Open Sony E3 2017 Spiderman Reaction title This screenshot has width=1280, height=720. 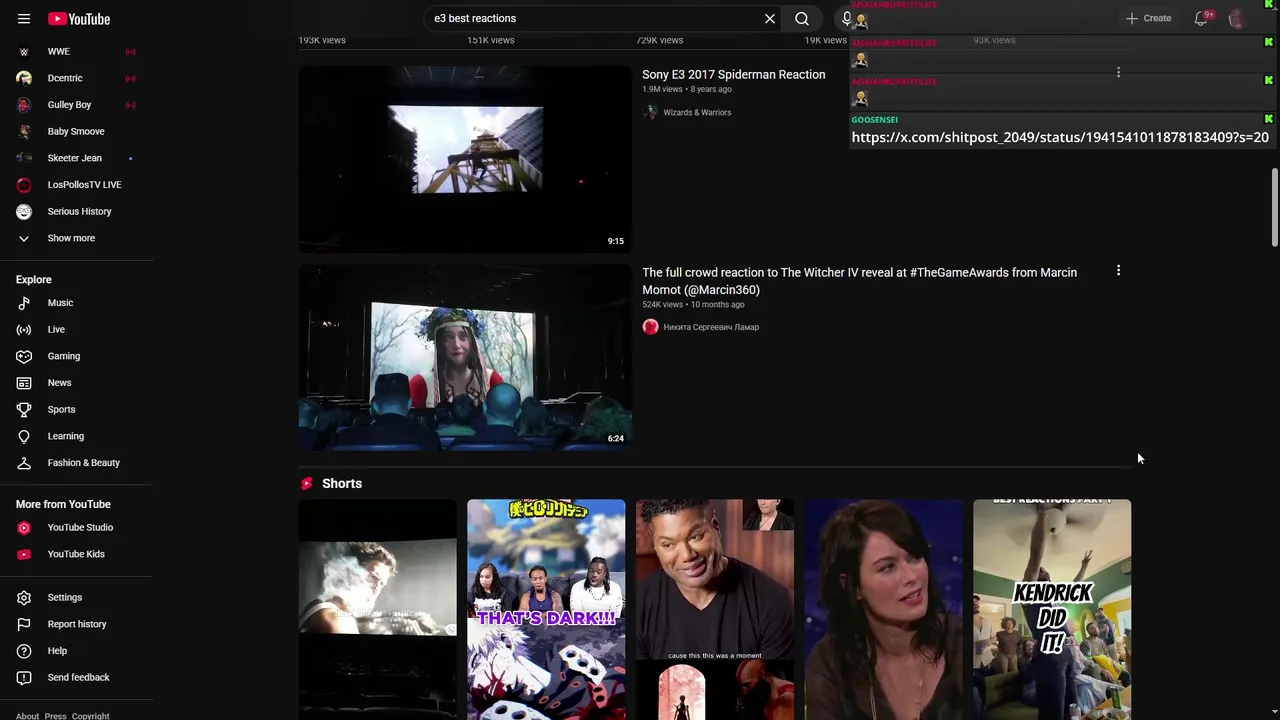pos(733,75)
